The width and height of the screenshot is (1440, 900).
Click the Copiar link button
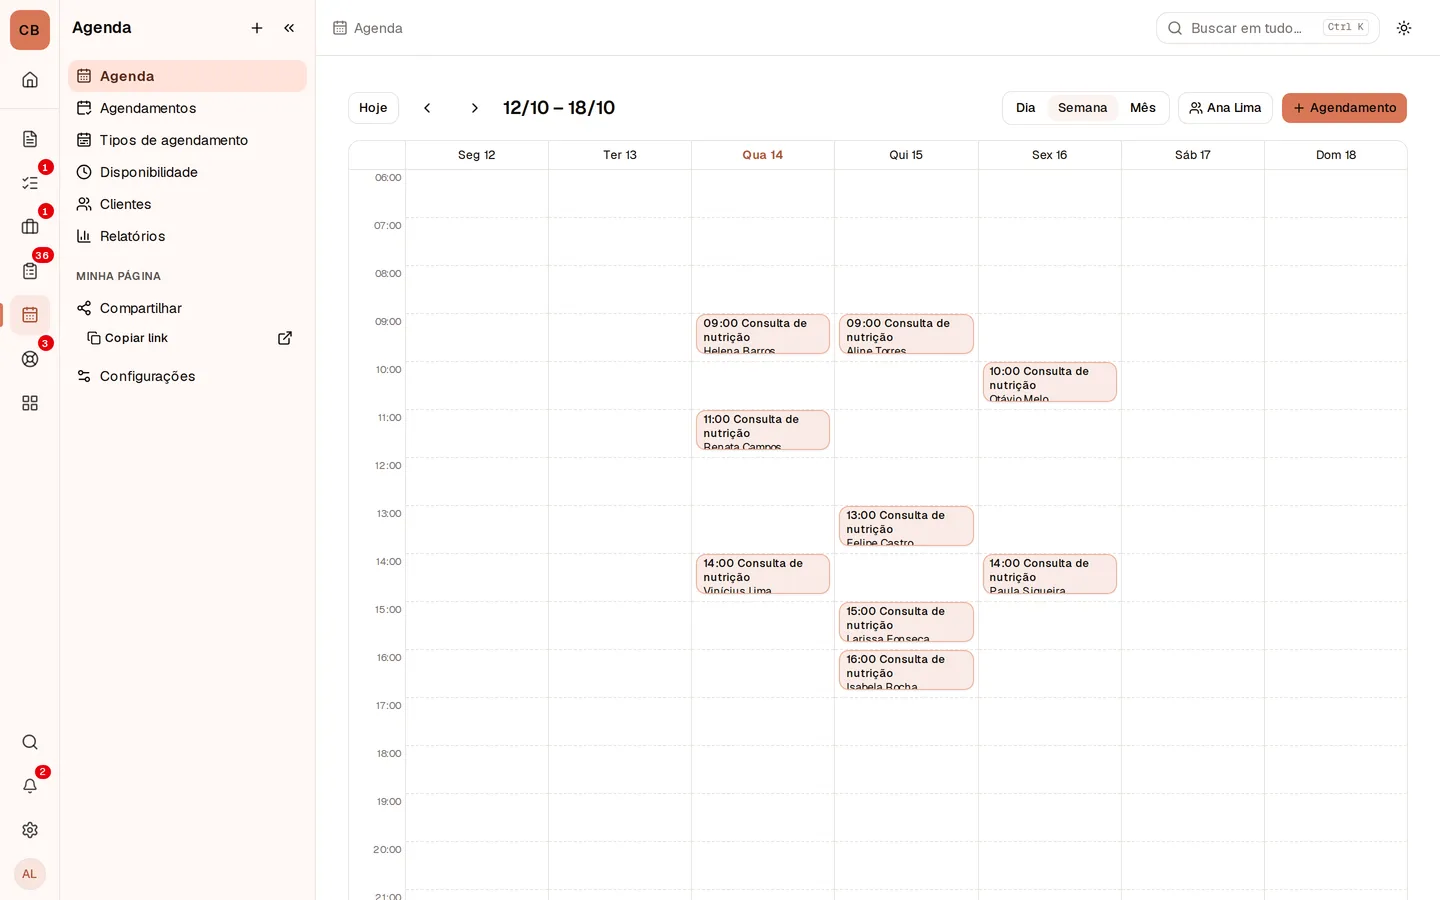[x=128, y=338]
